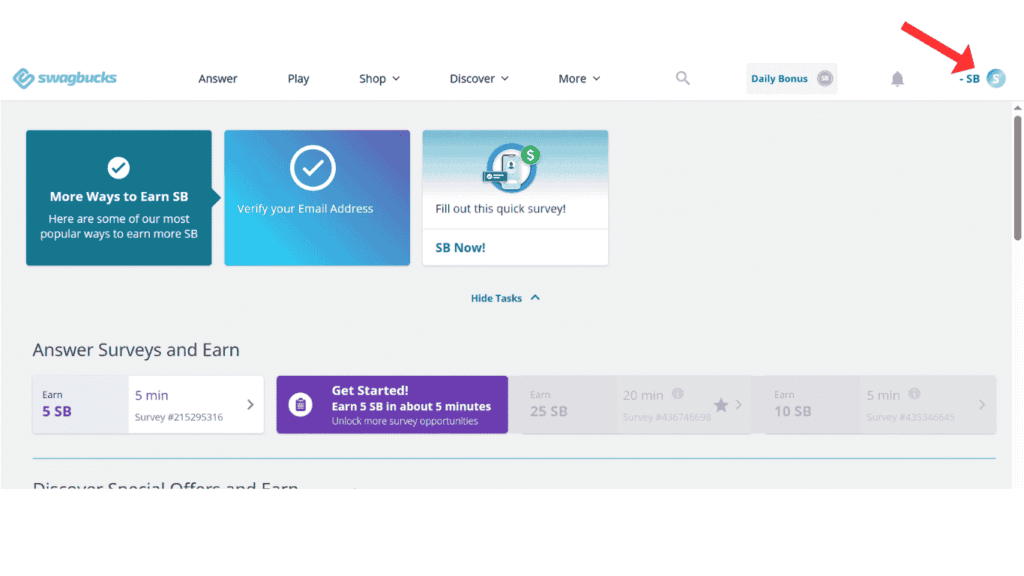Click the dollar phone icon on the survey card
This screenshot has width=1024, height=576.
point(512,168)
